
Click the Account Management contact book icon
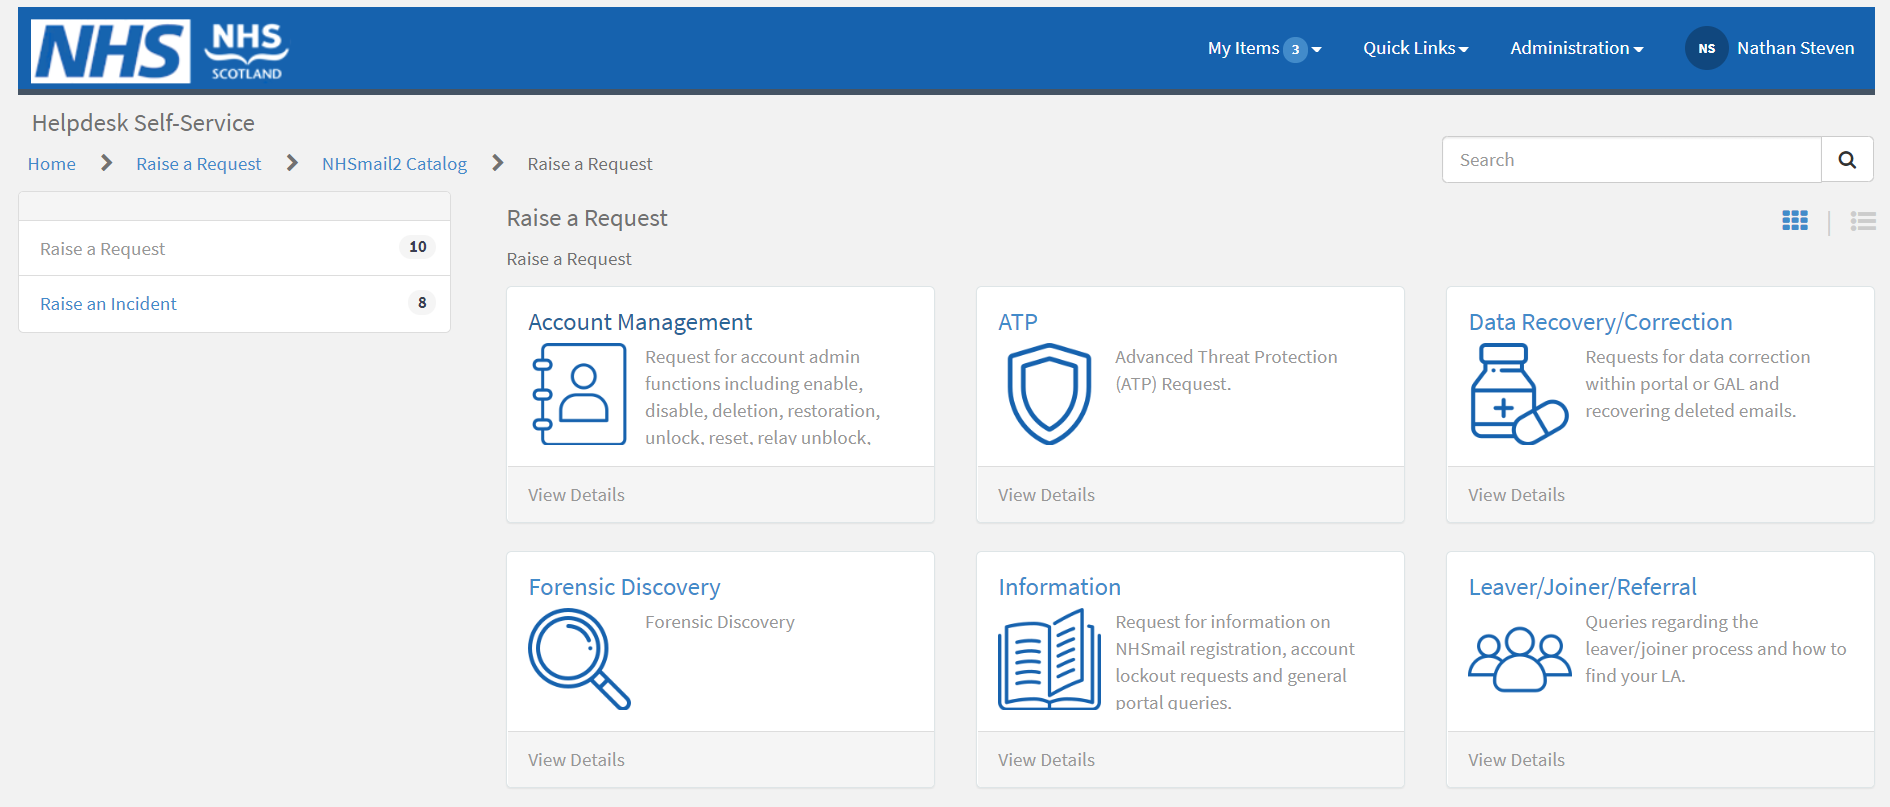pyautogui.click(x=579, y=394)
